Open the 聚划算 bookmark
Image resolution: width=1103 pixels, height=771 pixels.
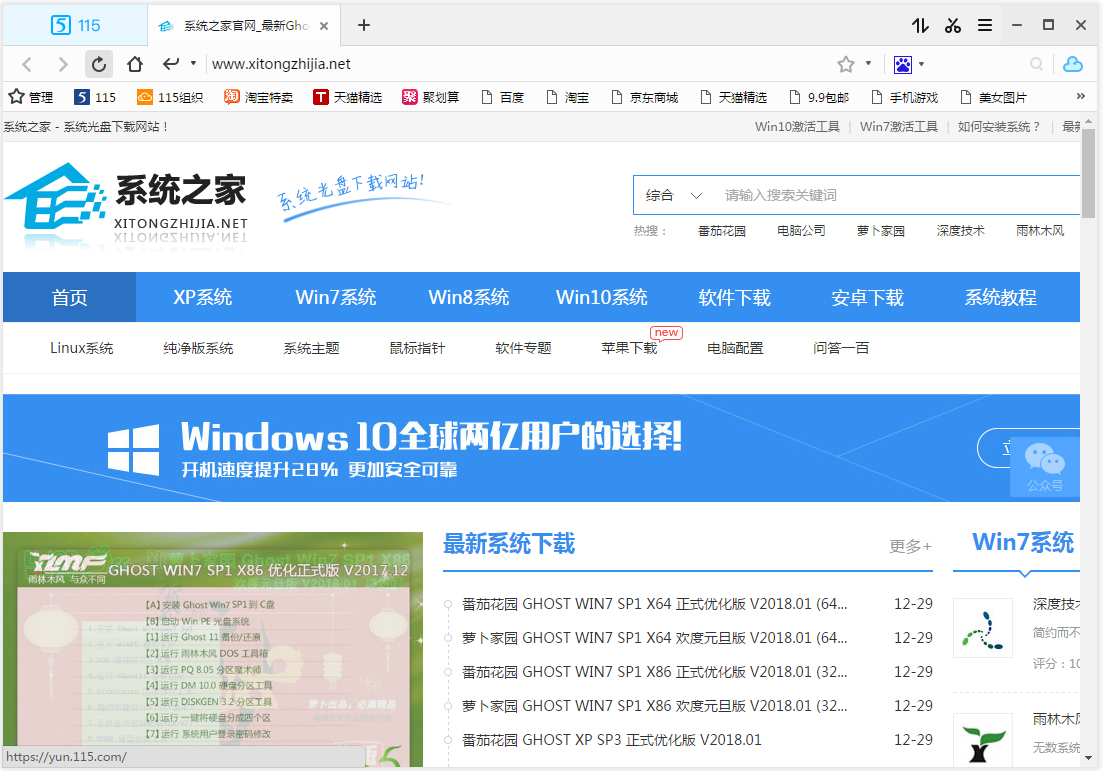pyautogui.click(x=431, y=97)
